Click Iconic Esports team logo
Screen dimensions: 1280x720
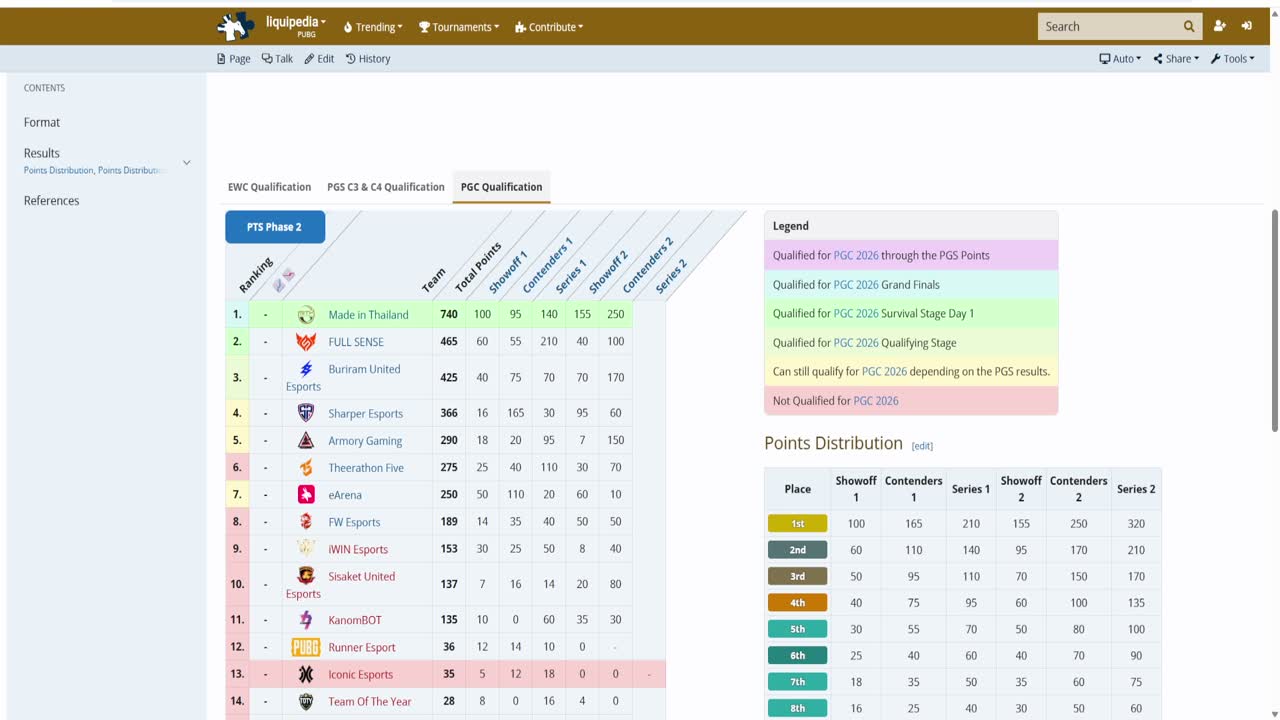point(306,674)
